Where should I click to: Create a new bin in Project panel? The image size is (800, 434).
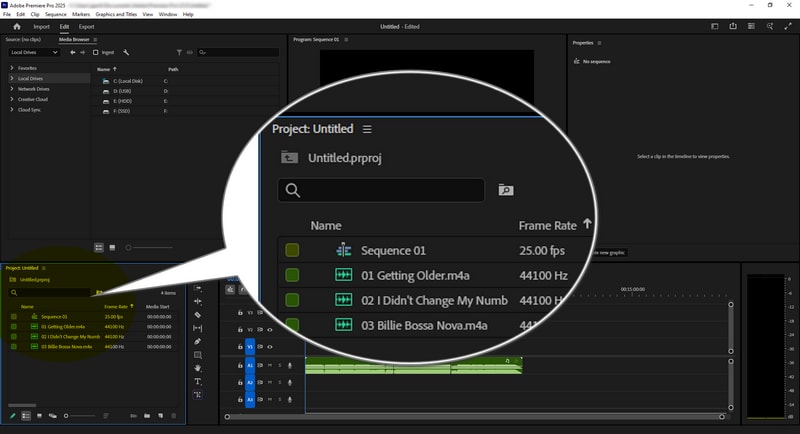click(147, 416)
